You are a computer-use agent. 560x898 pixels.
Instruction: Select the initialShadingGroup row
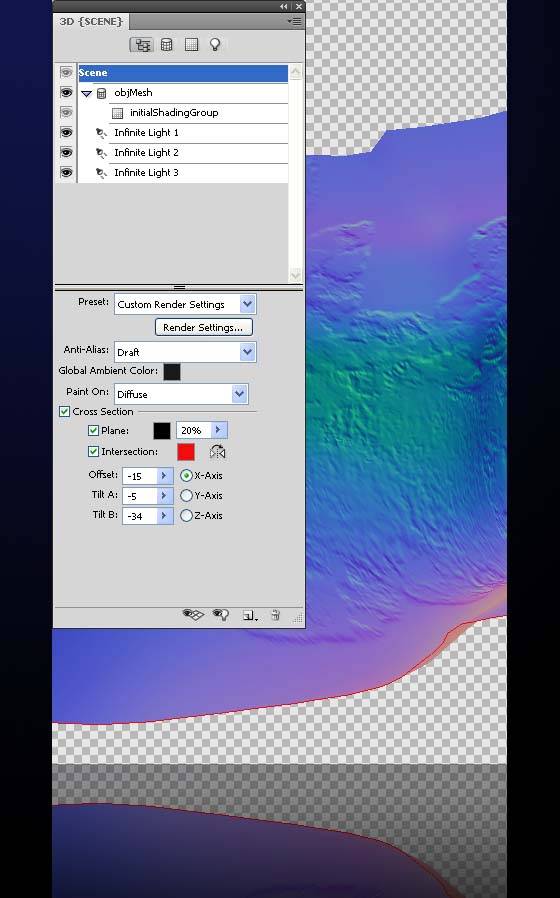tap(183, 113)
